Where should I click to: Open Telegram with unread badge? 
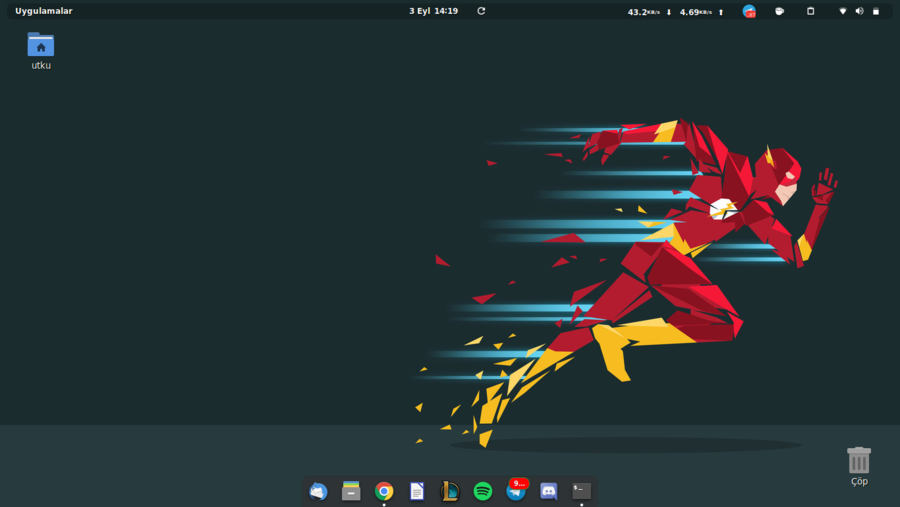pyautogui.click(x=516, y=491)
